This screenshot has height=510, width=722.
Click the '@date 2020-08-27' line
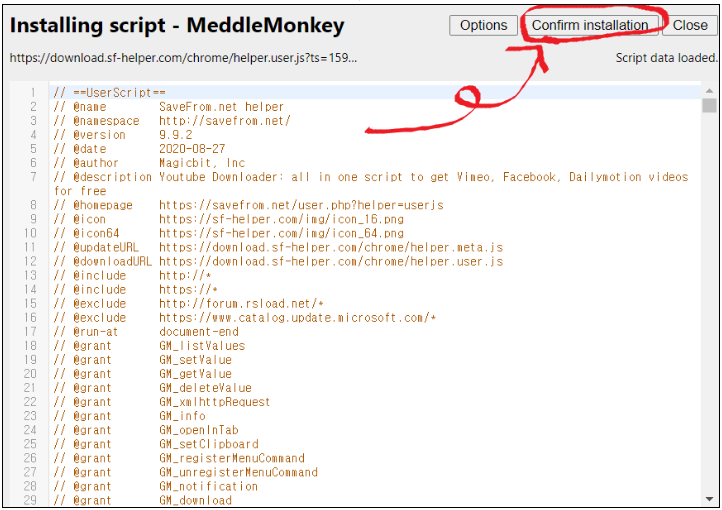[x=139, y=149]
